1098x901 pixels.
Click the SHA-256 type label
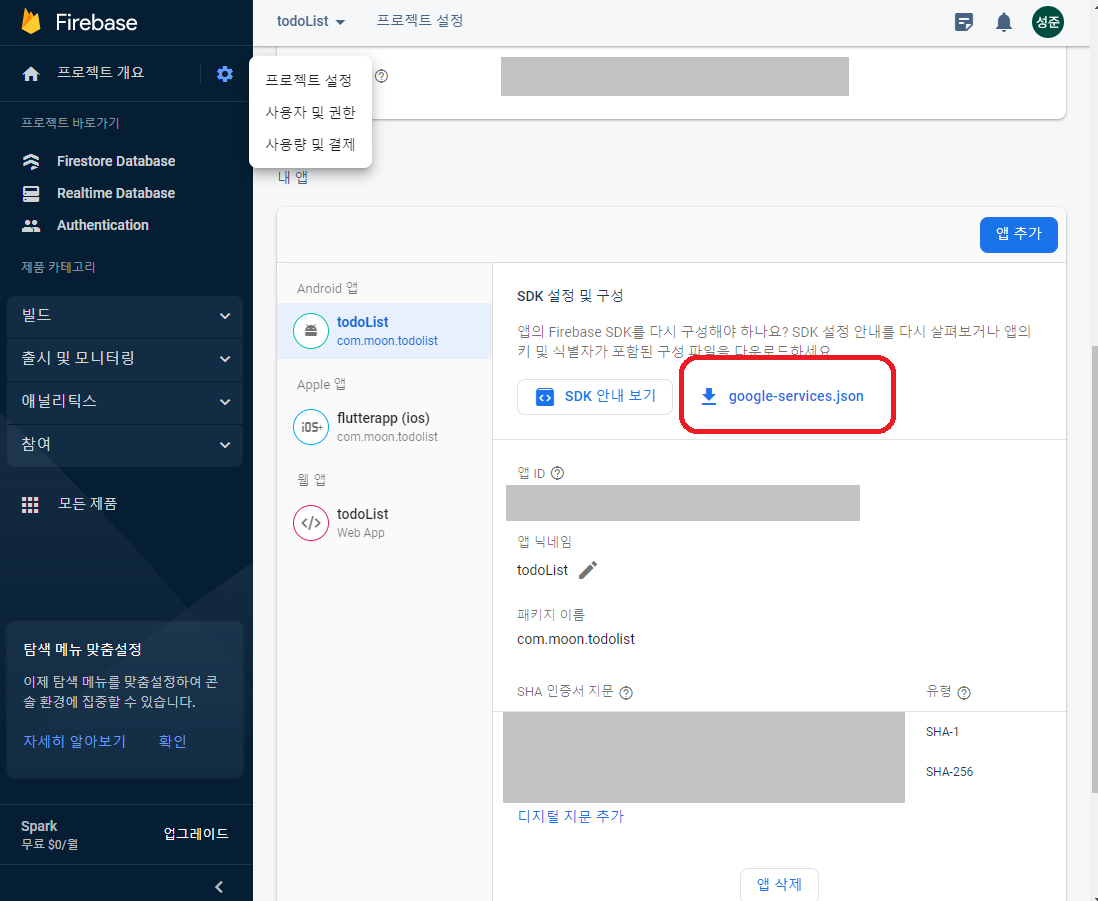tap(949, 772)
